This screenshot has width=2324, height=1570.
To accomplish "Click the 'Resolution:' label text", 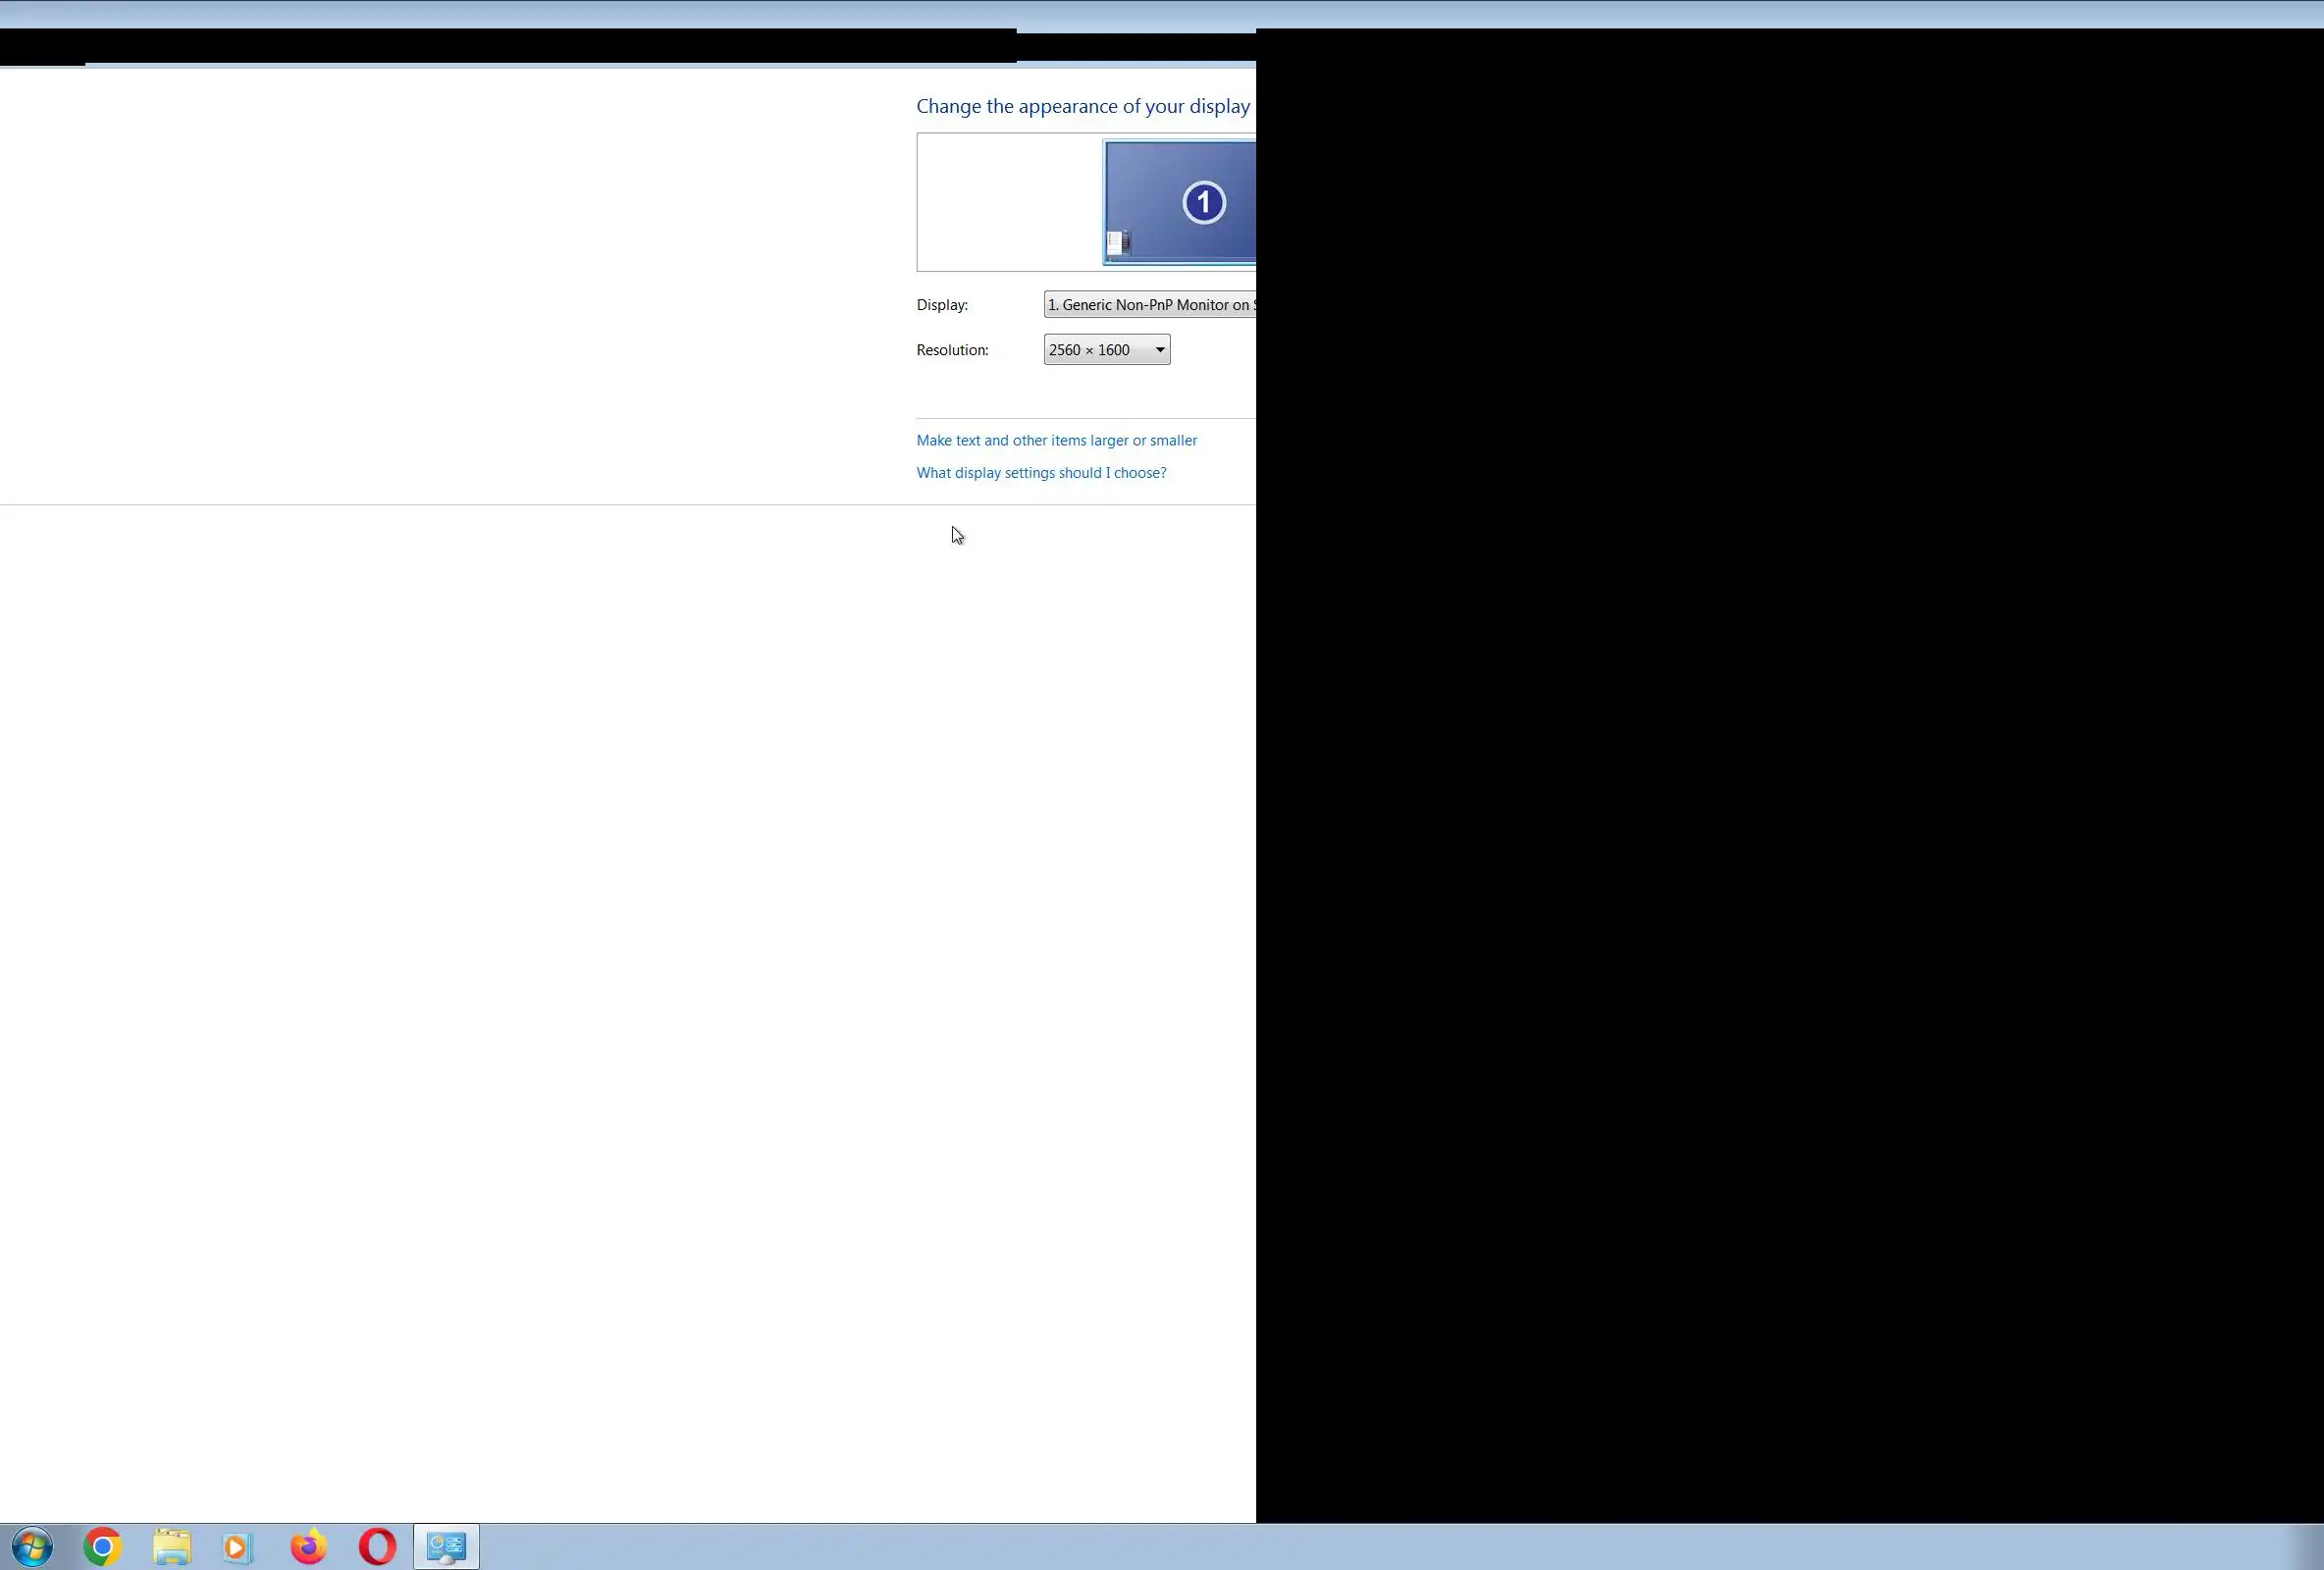I will (952, 350).
